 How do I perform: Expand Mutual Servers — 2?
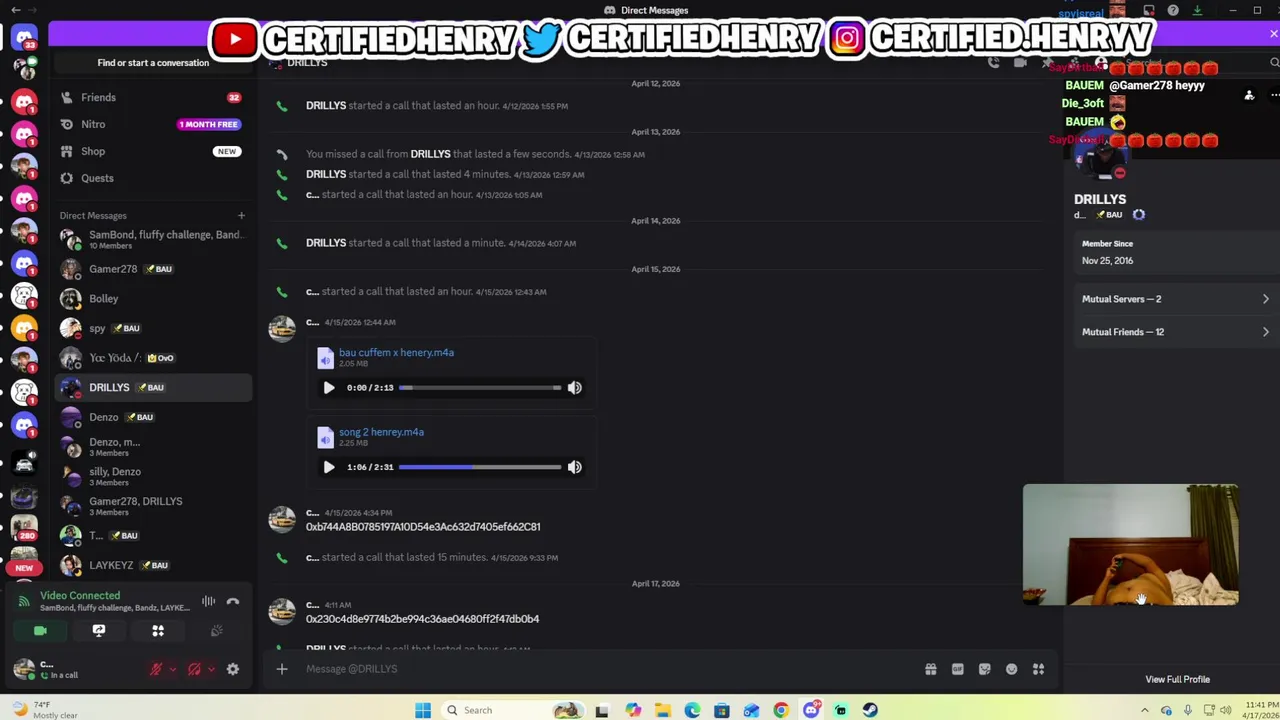(1175, 299)
